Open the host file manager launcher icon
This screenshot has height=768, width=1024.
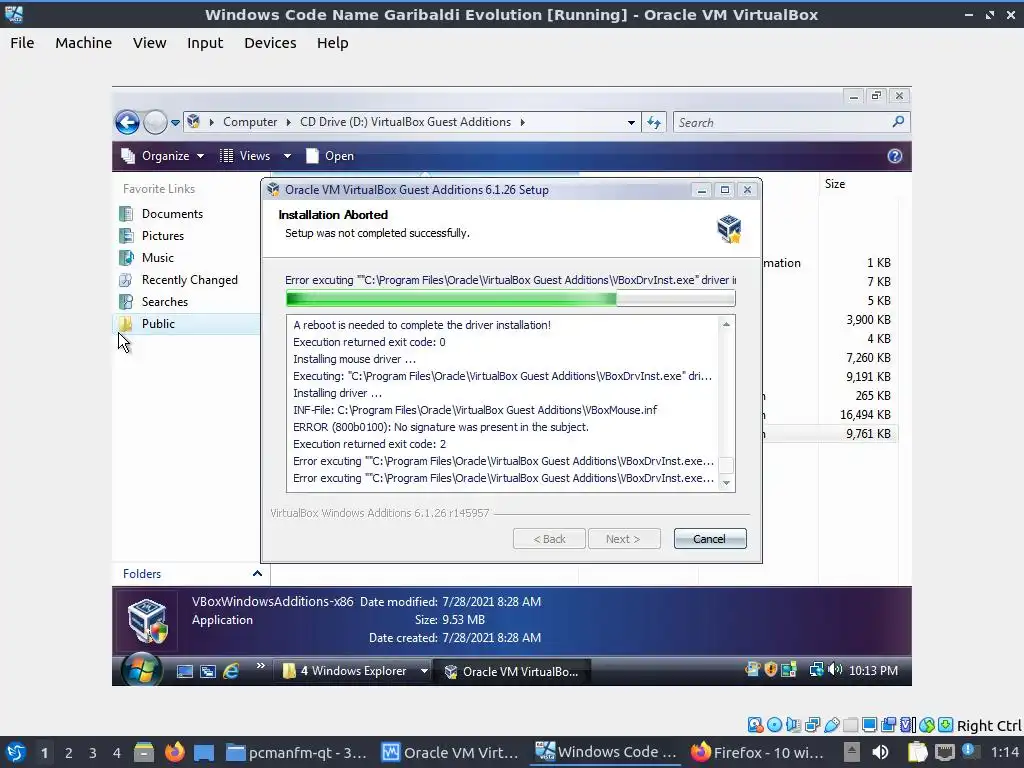[144, 752]
